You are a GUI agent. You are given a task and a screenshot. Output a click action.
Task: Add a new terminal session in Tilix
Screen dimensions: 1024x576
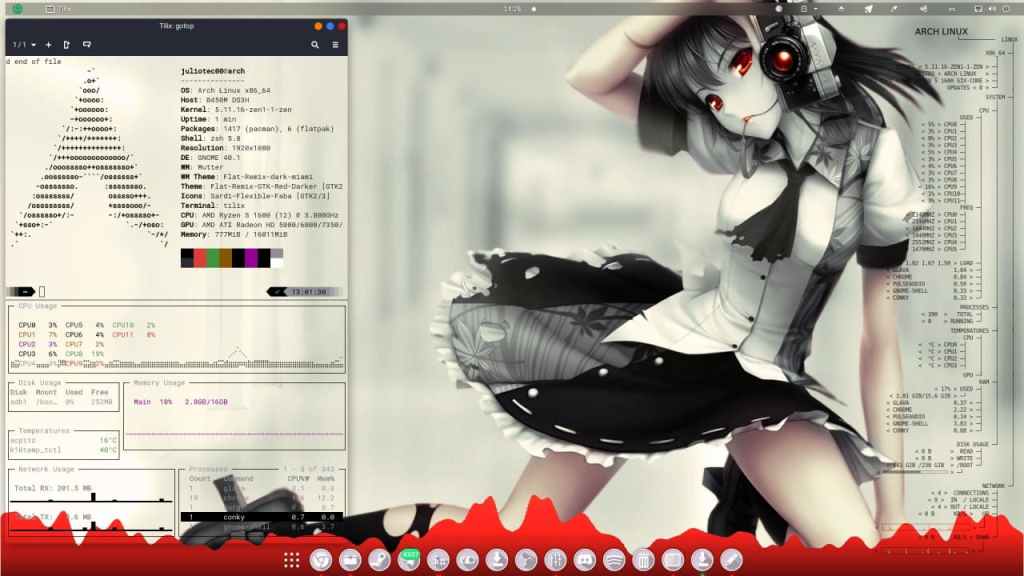(x=48, y=45)
